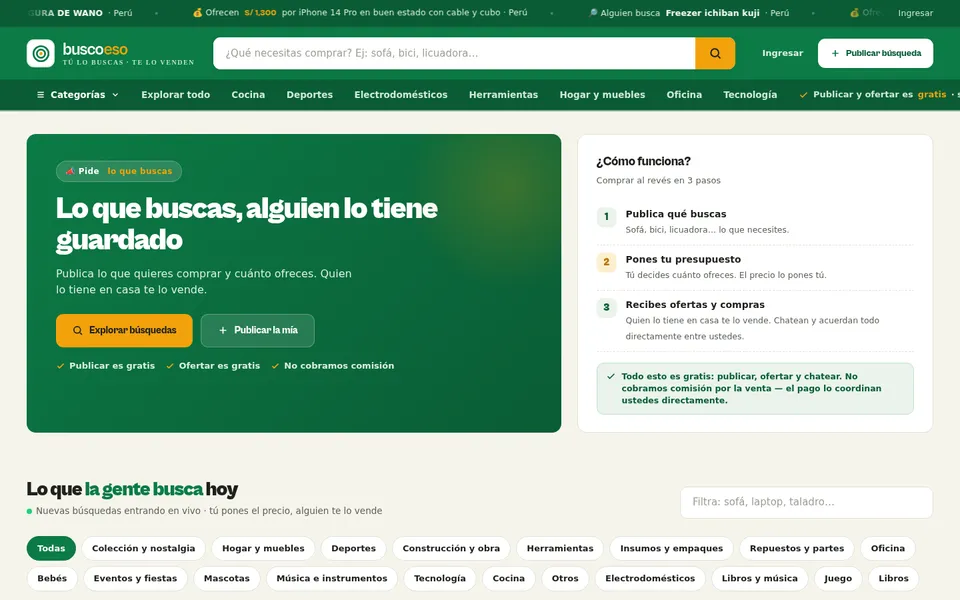Click the plus icon in Publicar la mía

pos(223,331)
